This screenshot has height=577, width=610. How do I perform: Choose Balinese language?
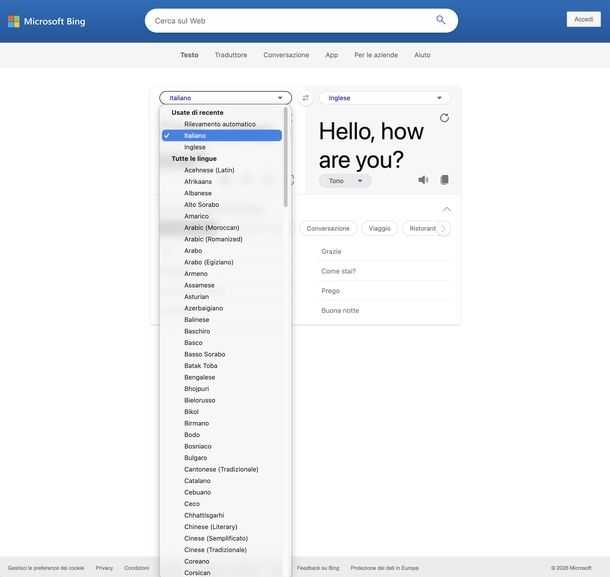222,320
